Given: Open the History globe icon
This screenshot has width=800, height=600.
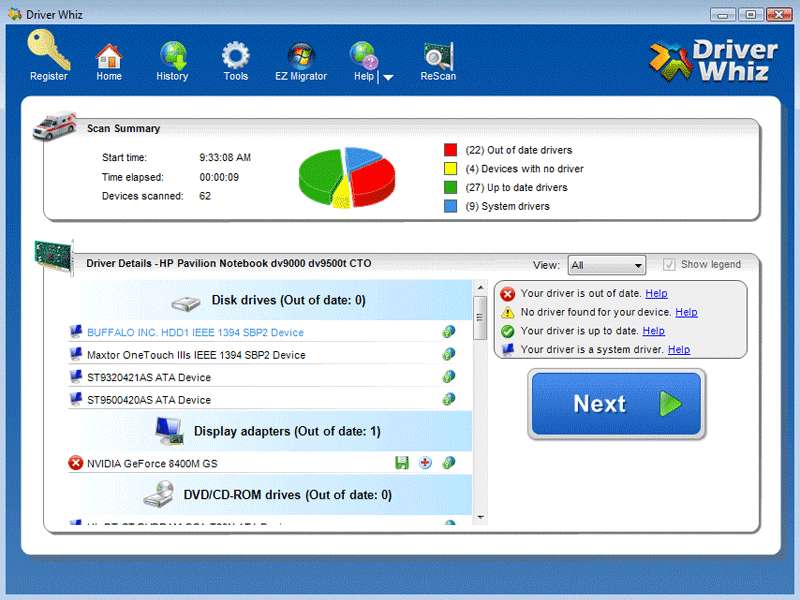Looking at the screenshot, I should 173,56.
